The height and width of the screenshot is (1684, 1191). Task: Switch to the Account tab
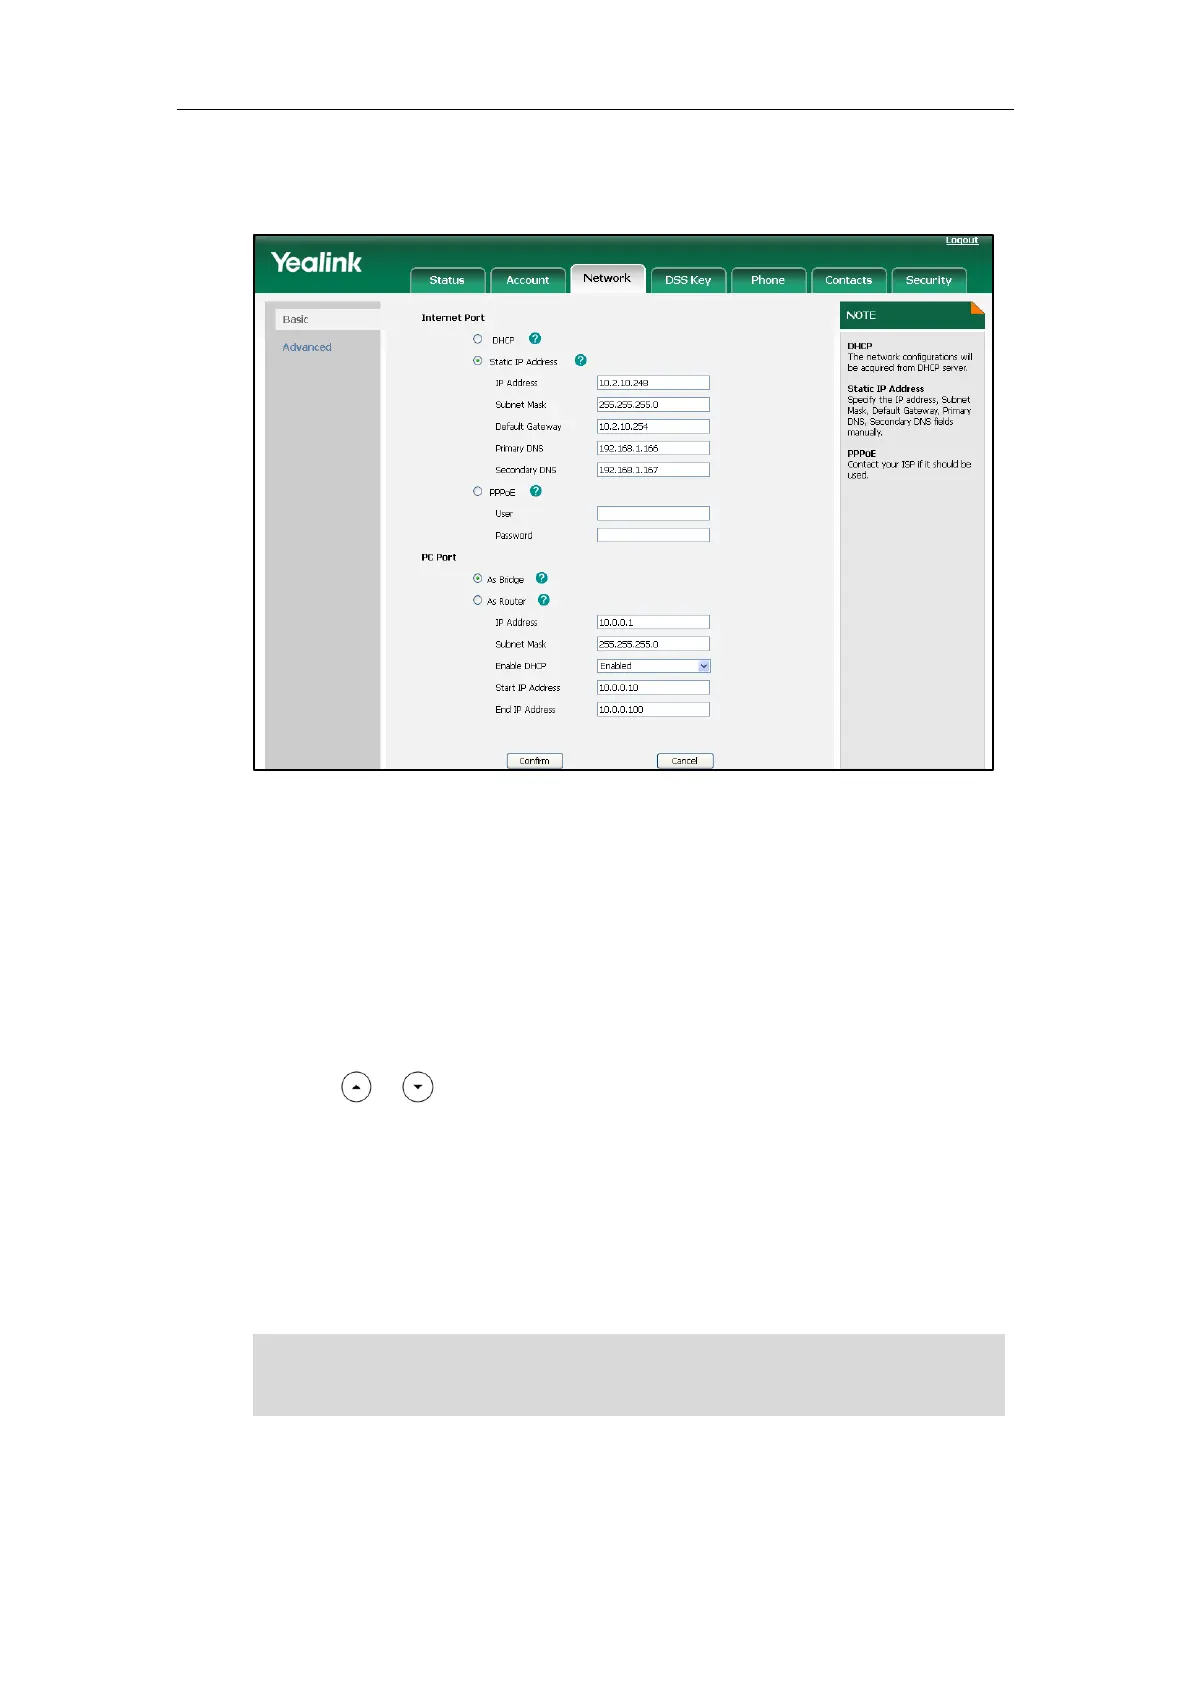[x=527, y=280]
